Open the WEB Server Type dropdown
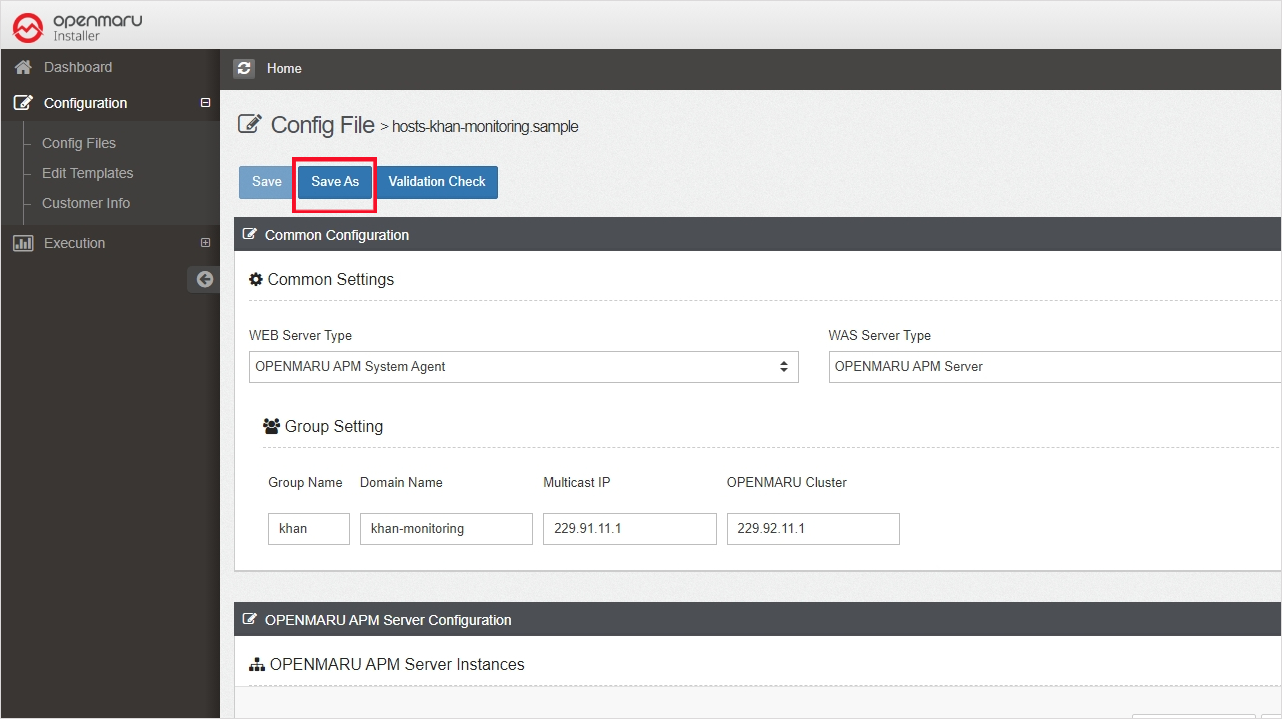The width and height of the screenshot is (1282, 719). click(523, 367)
